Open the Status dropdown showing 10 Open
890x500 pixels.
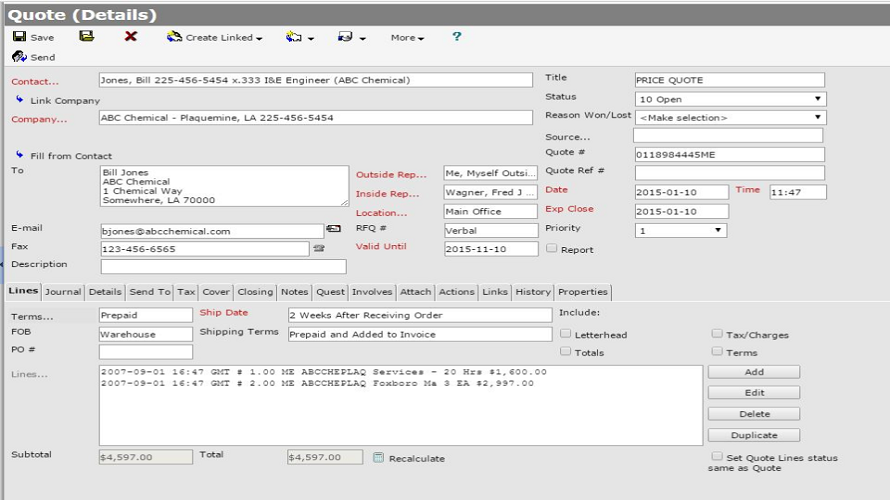729,99
